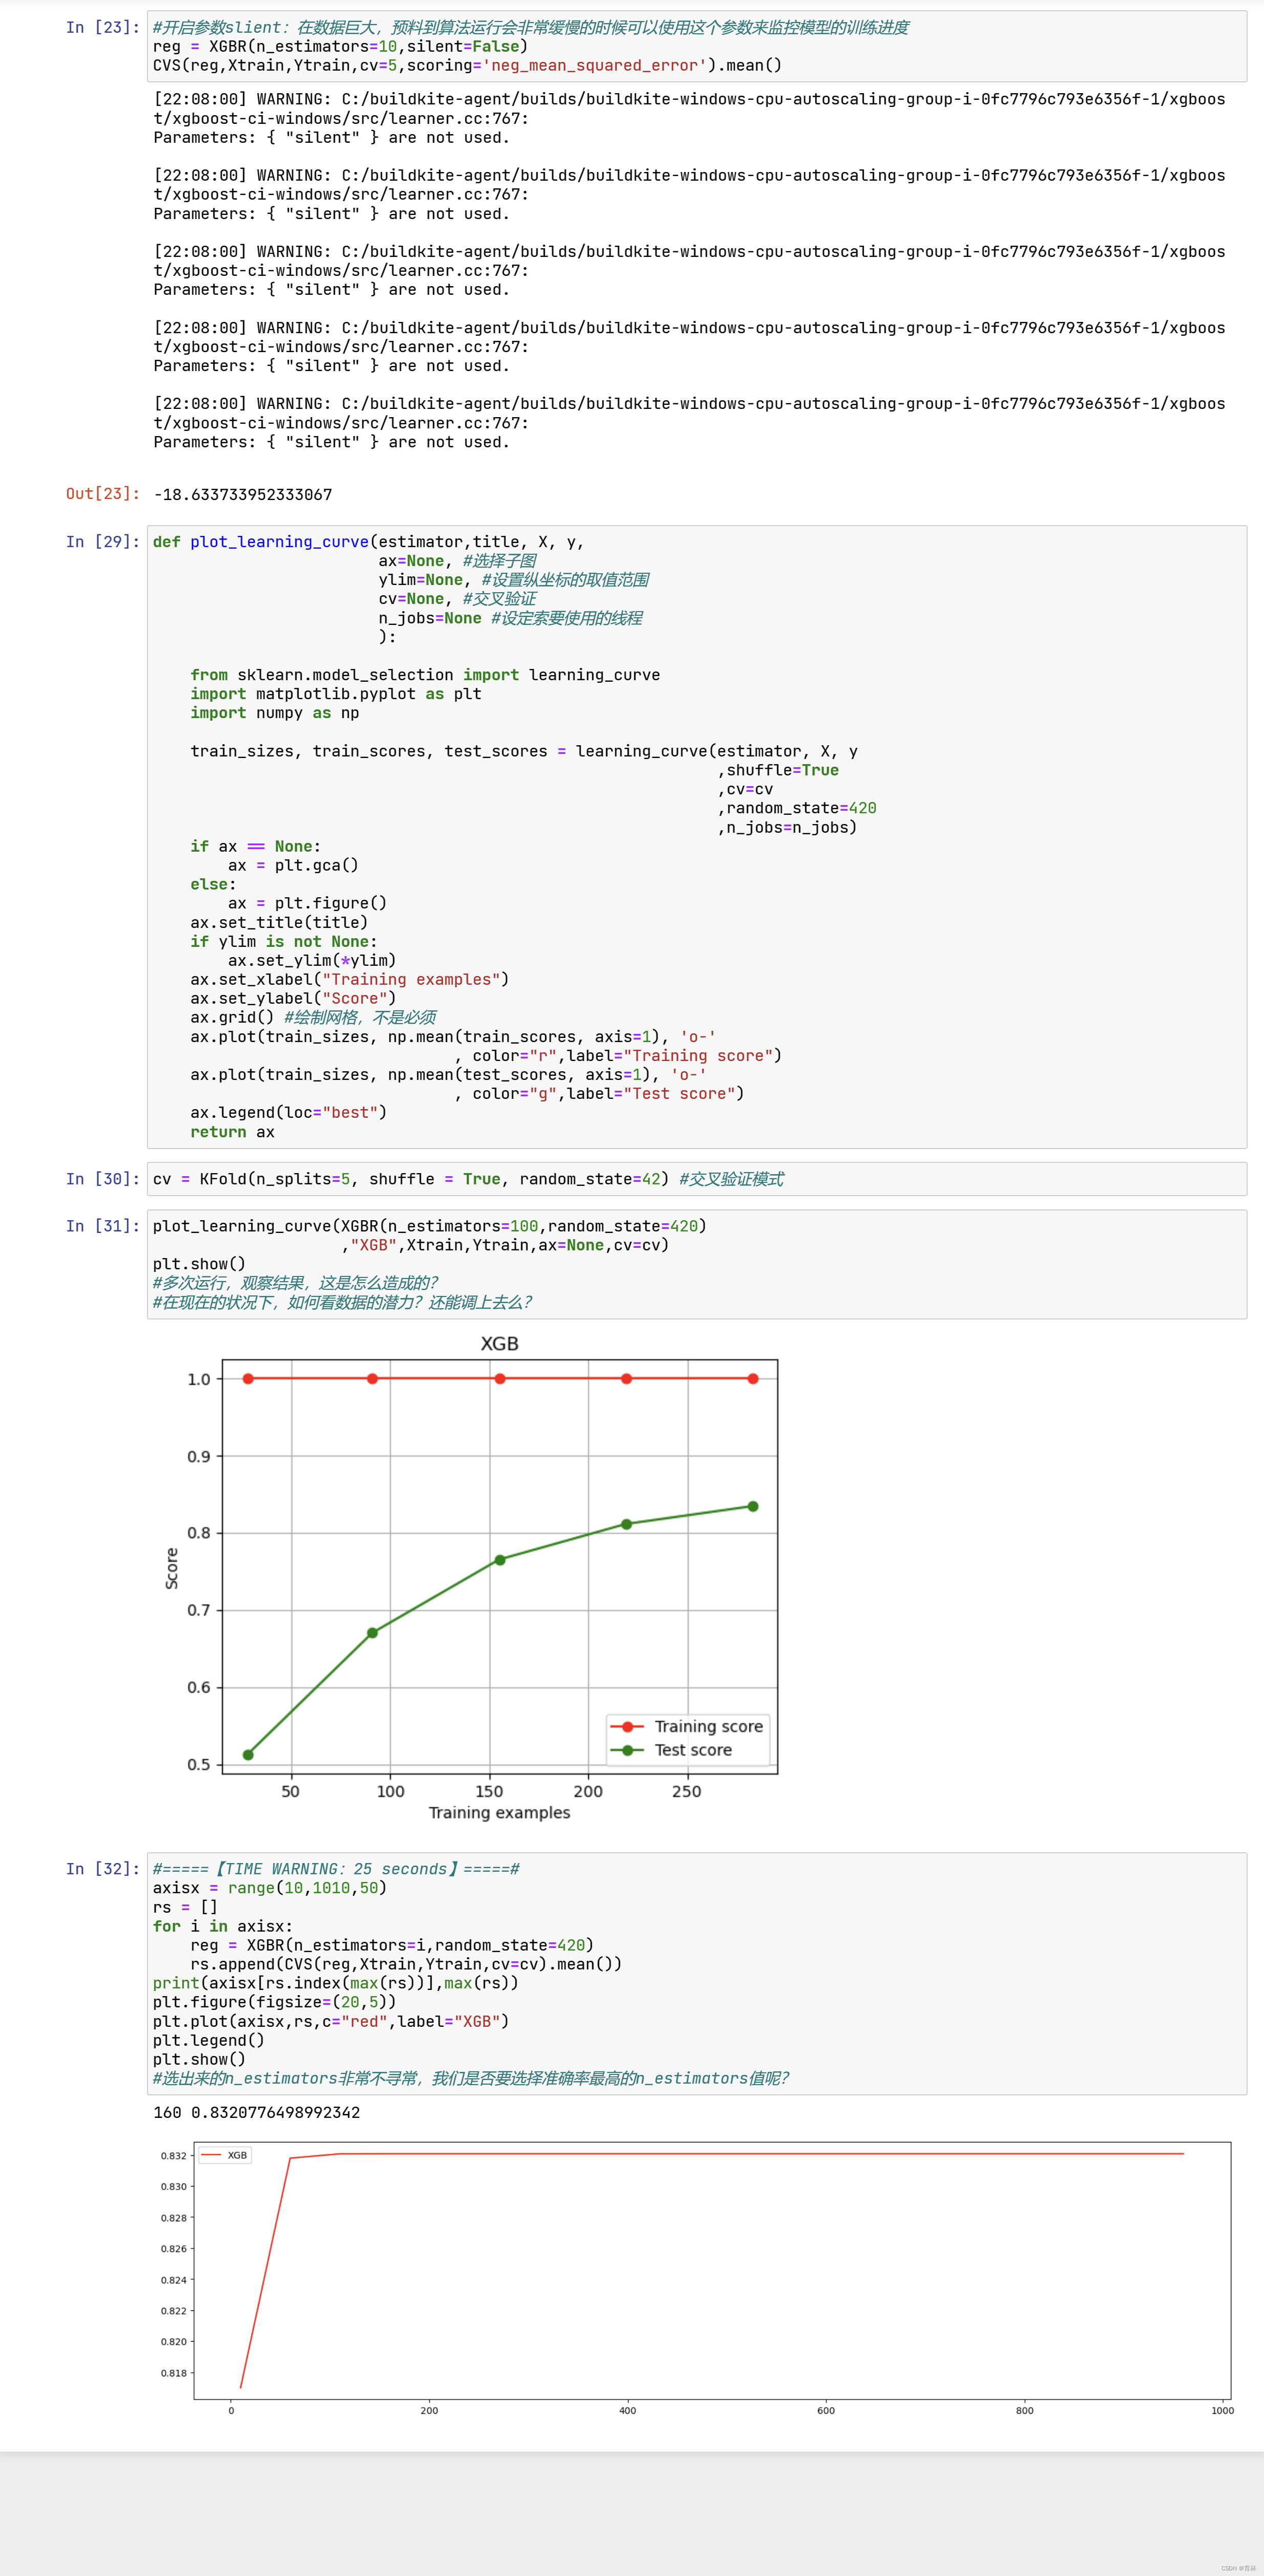
Task: Click the XGB title of the learning curve plot
Action: coord(499,1343)
